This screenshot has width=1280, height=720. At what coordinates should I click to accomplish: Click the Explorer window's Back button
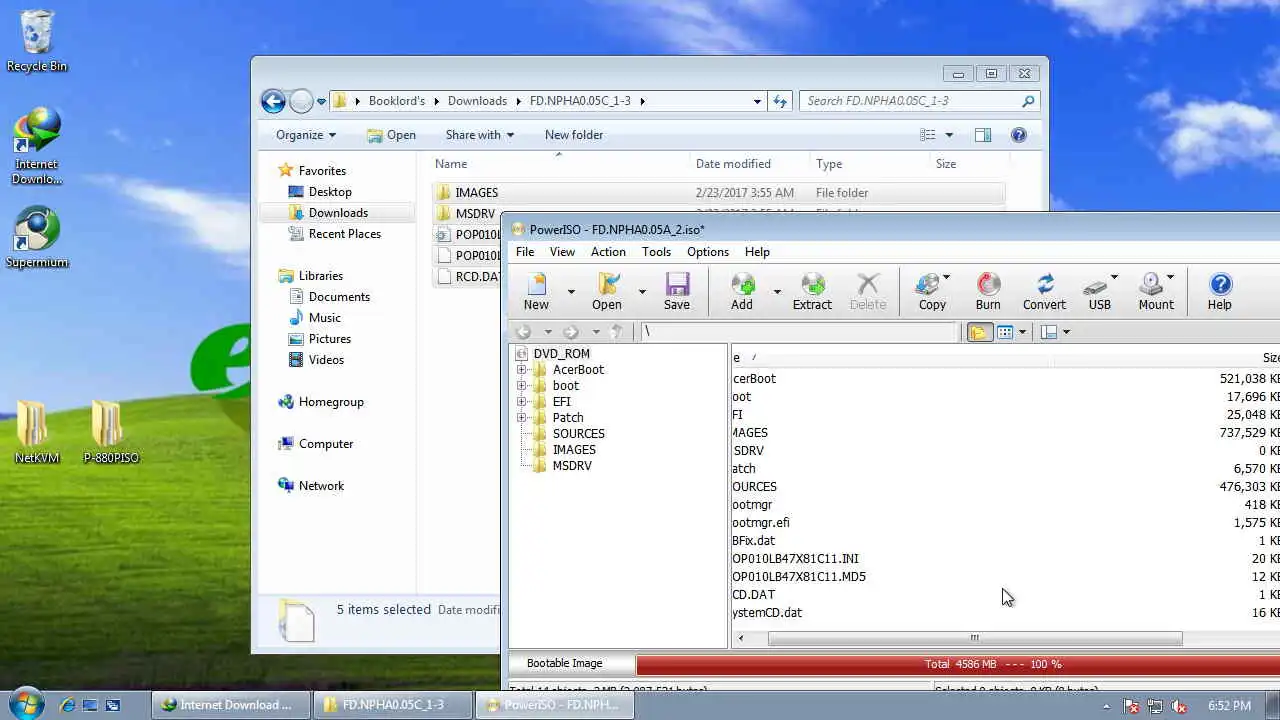pos(273,100)
